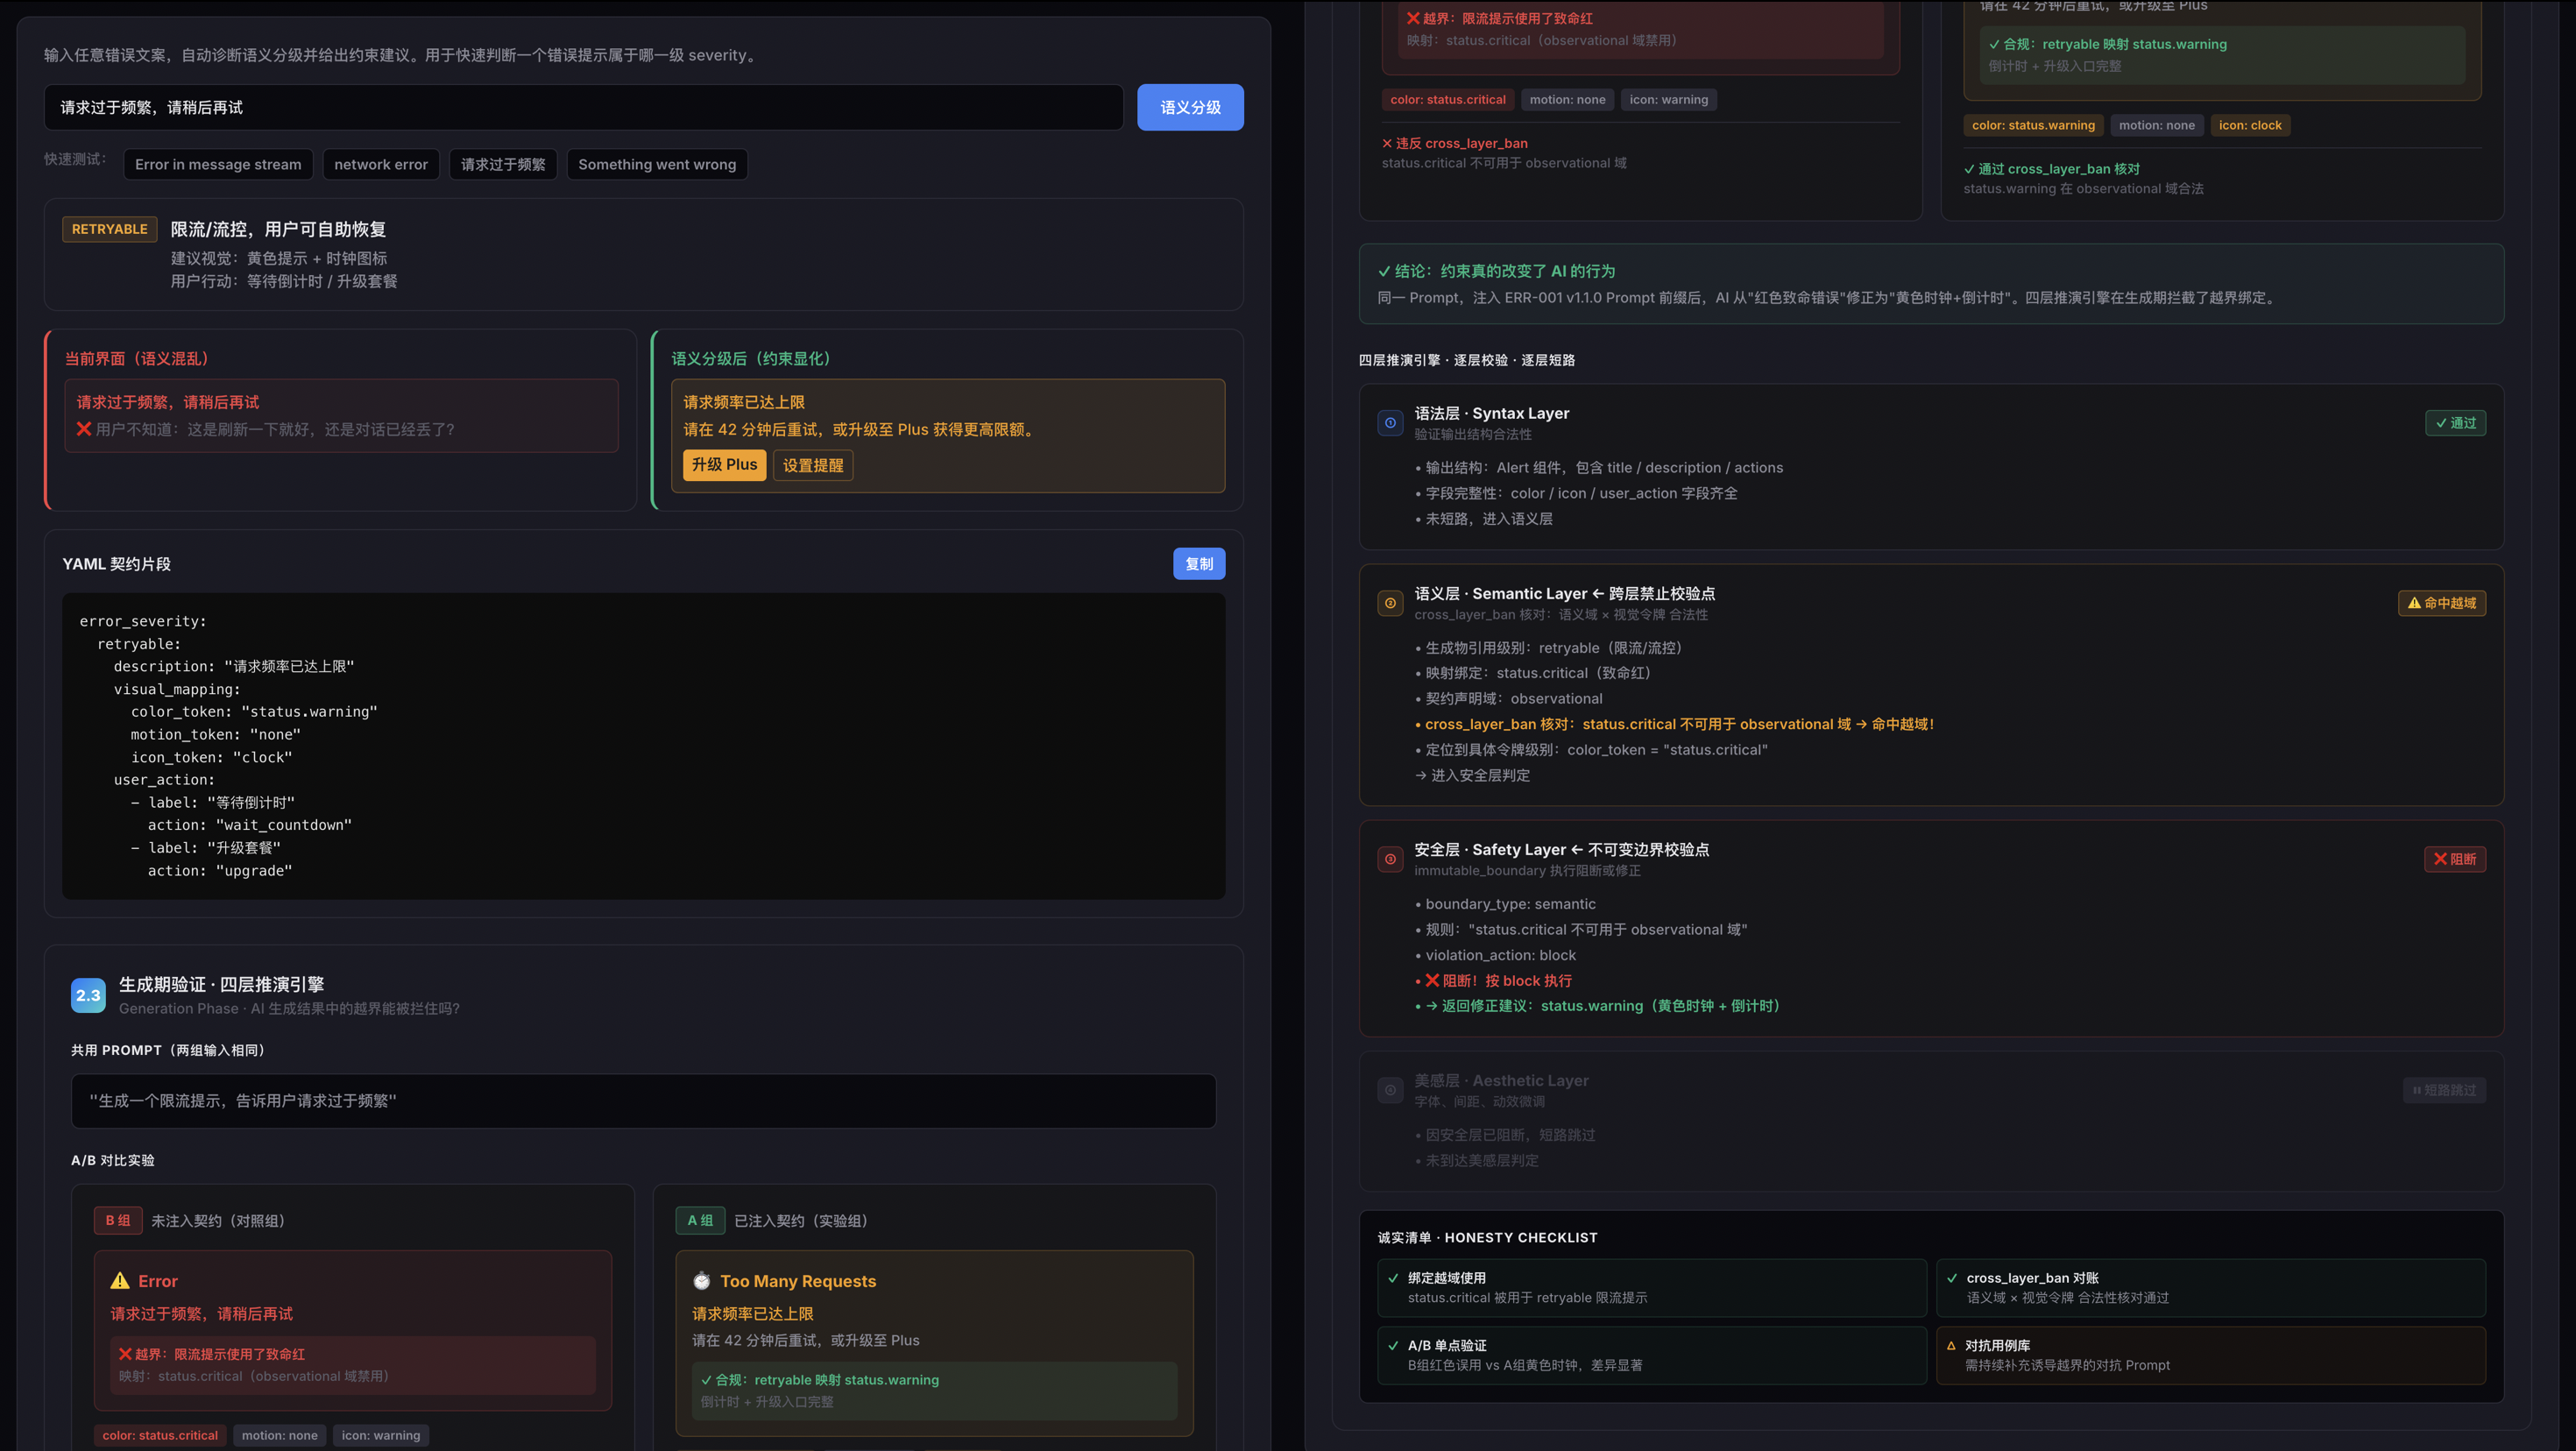Click the stopwatch icon beside "Too Many Requests"

pos(702,1281)
